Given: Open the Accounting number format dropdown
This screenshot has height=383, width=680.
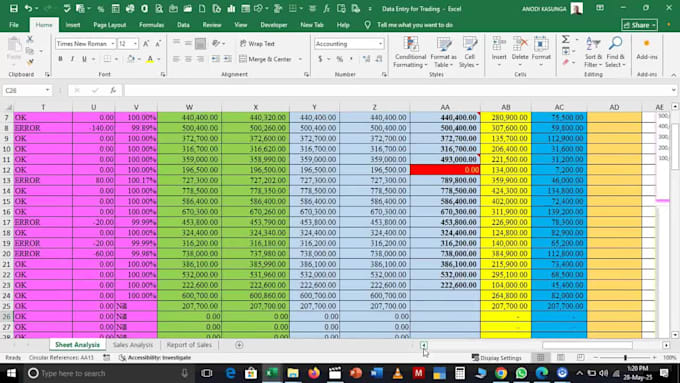Looking at the screenshot, I should [x=380, y=44].
